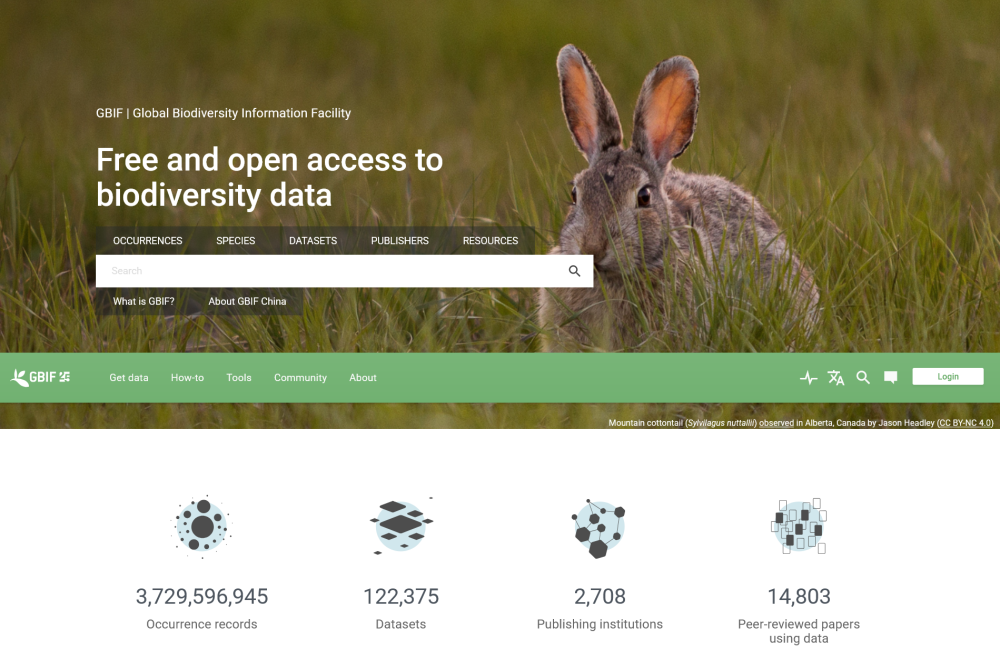This screenshot has height=669, width=1000.
Task: Click the 3,729,596,945 occurrence count
Action: click(202, 596)
